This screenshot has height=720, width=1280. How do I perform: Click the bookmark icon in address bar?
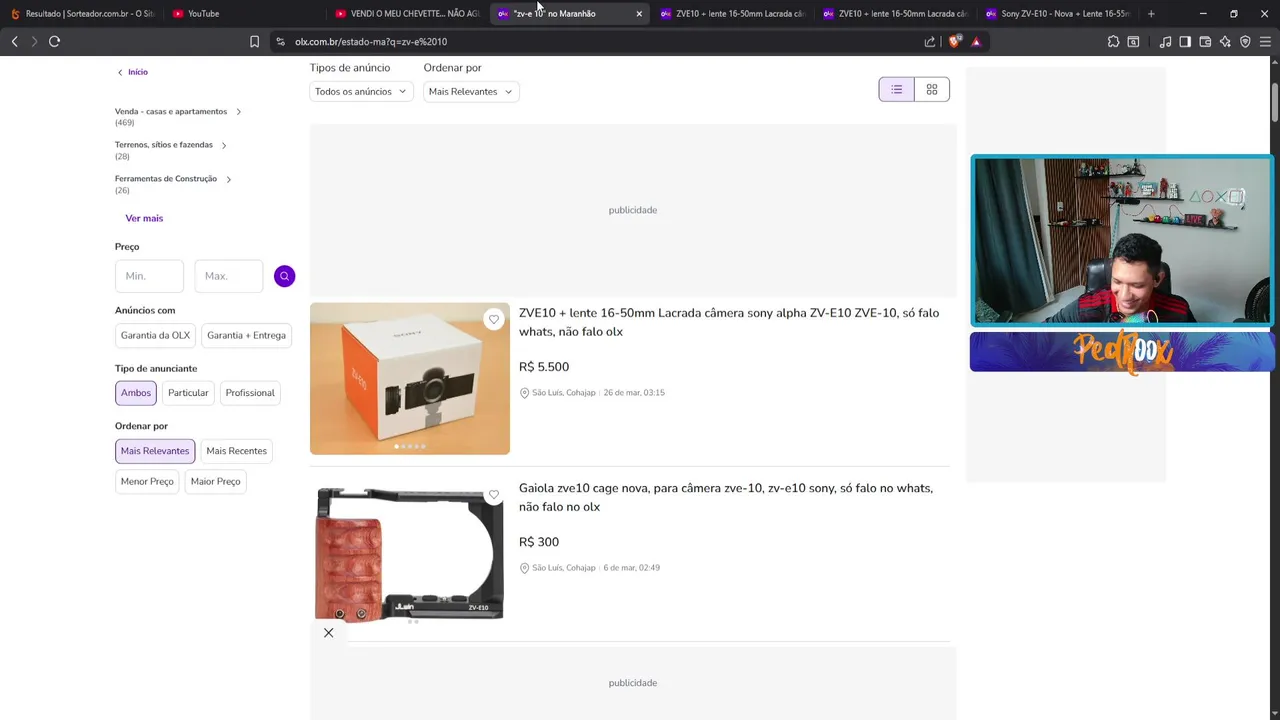[254, 41]
